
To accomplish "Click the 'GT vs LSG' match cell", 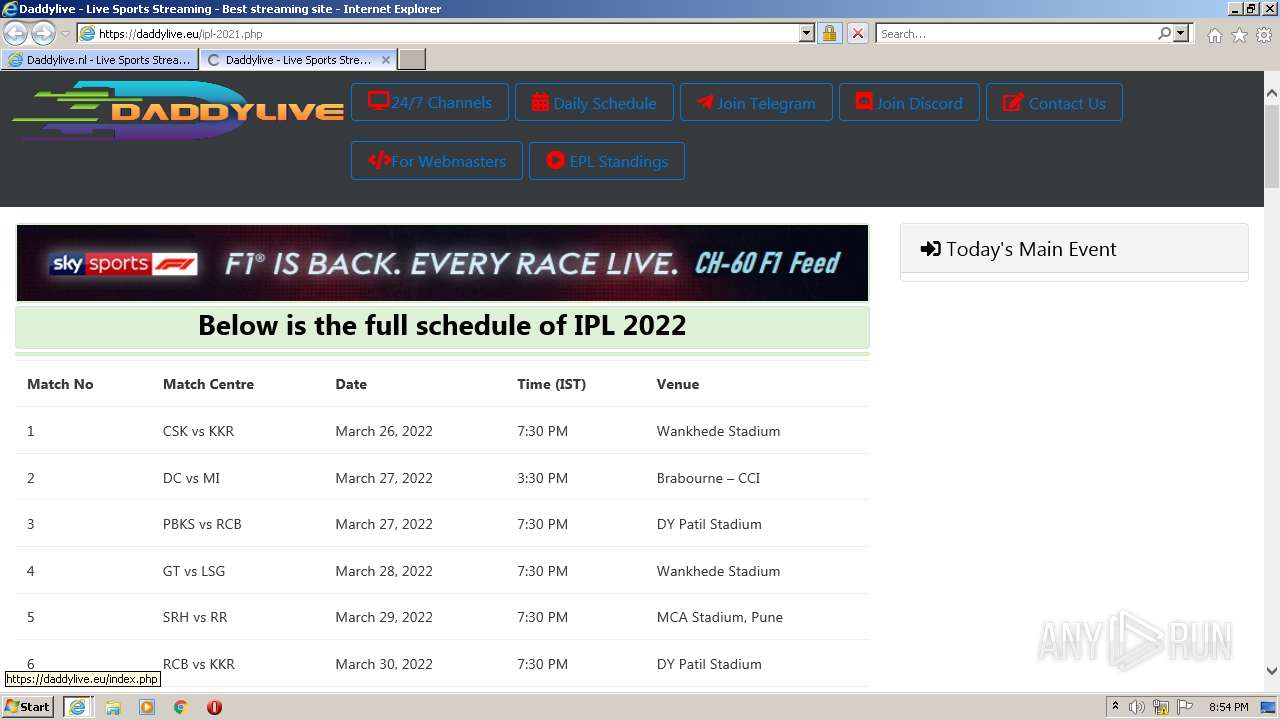I will [194, 571].
